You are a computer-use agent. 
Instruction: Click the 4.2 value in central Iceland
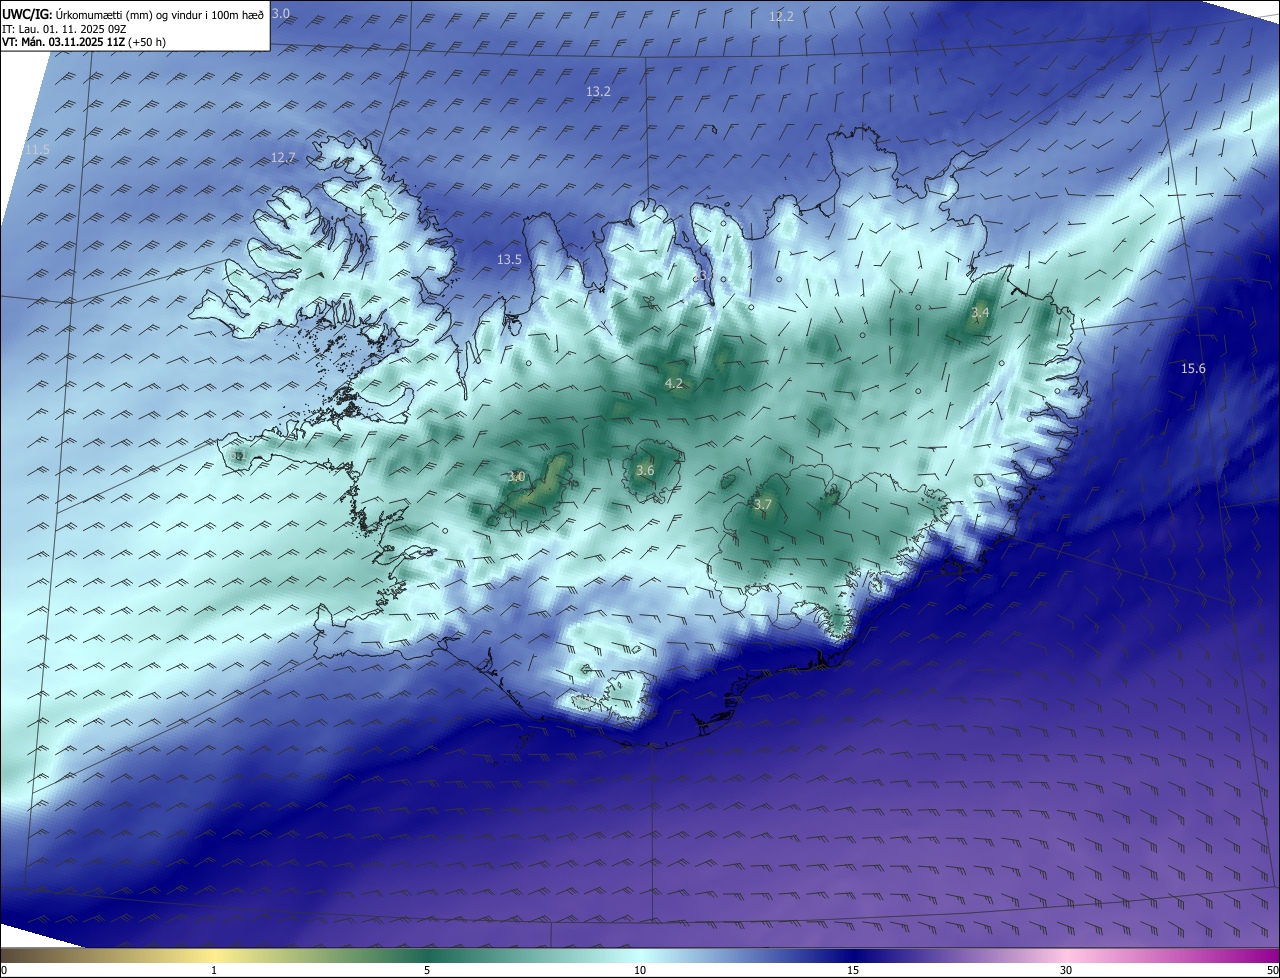674,384
